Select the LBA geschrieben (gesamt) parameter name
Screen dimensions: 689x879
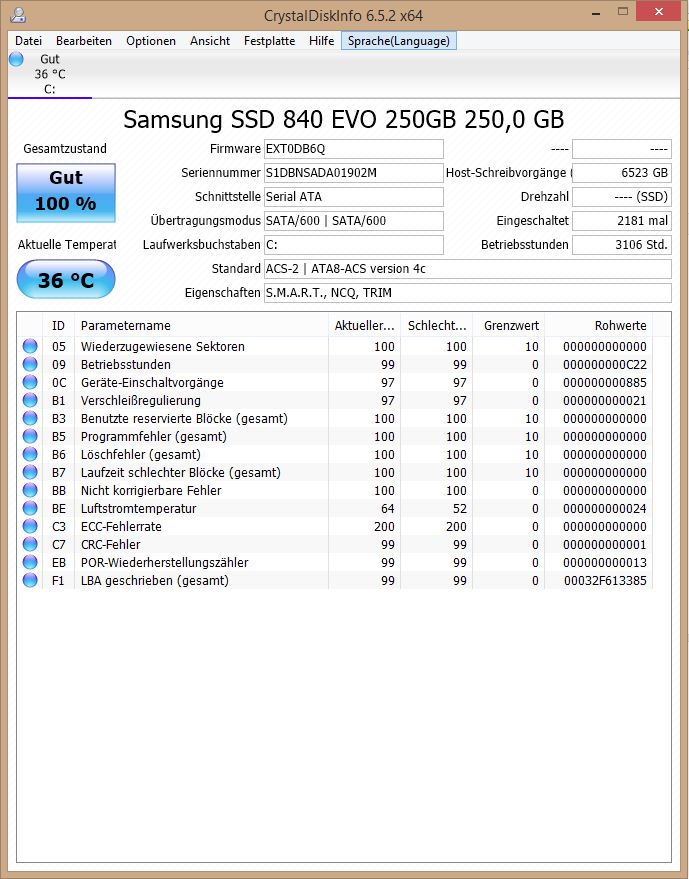click(x=155, y=580)
